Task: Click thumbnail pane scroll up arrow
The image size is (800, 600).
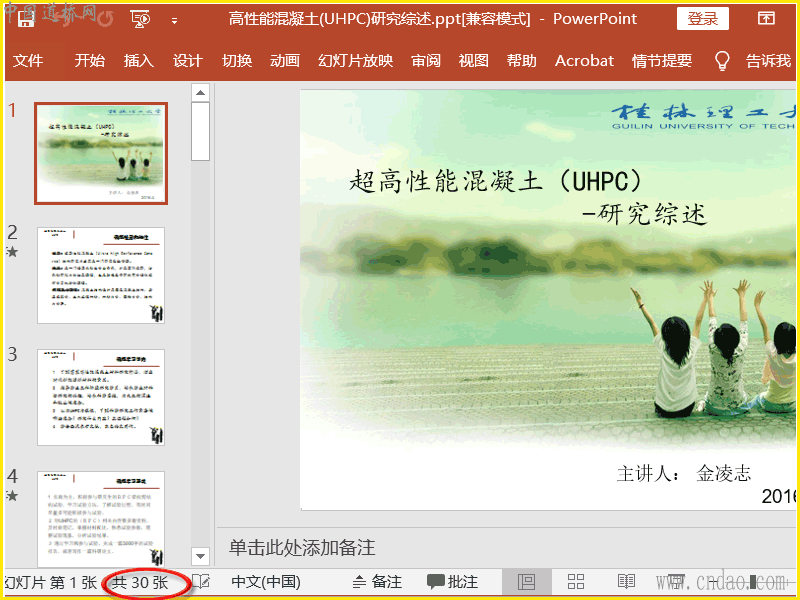Action: point(201,92)
